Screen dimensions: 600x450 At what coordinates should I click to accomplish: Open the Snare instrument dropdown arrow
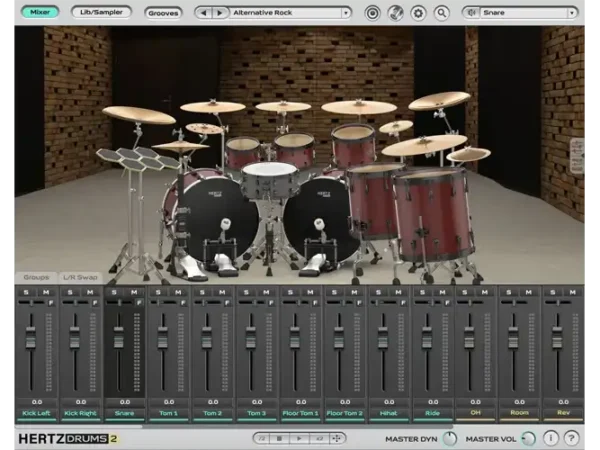572,13
